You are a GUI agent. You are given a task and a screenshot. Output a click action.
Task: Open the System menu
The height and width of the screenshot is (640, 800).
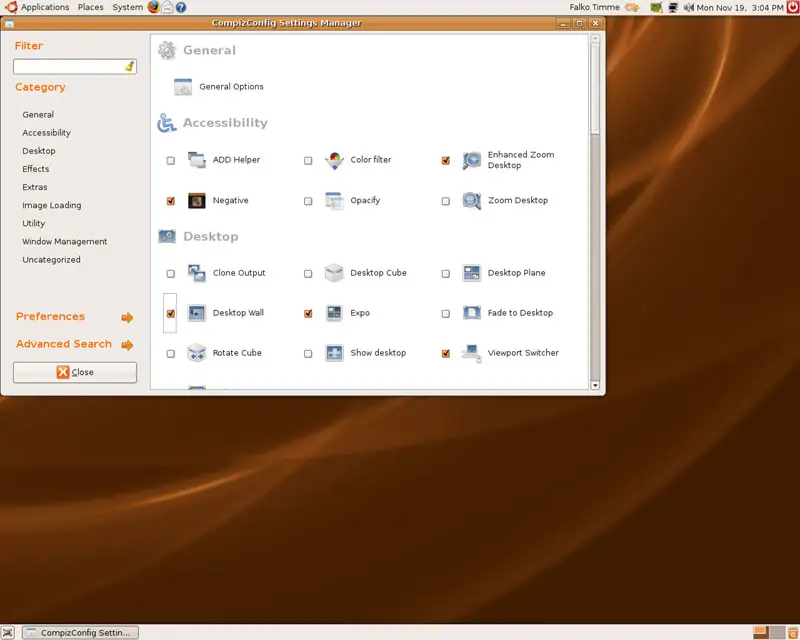pyautogui.click(x=128, y=7)
